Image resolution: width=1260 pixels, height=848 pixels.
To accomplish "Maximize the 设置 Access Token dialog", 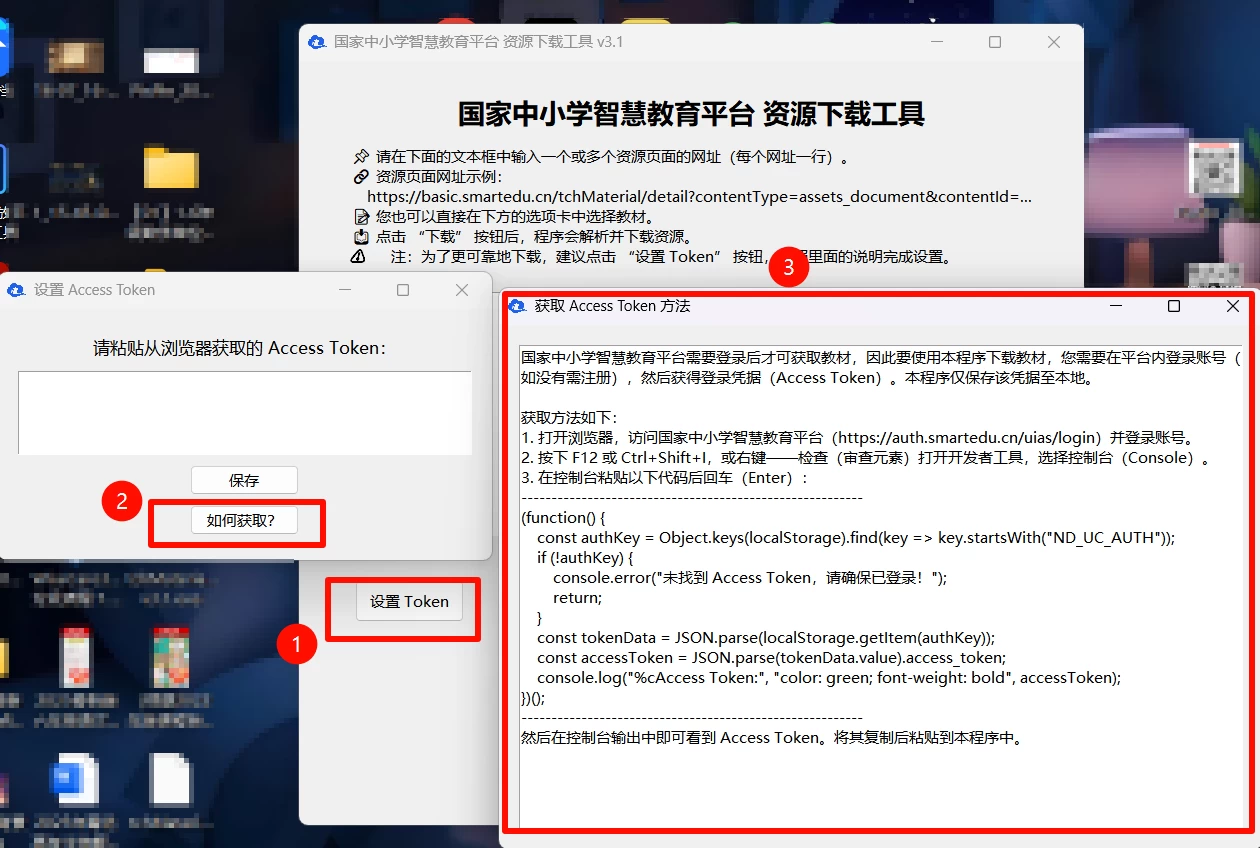I will pyautogui.click(x=403, y=290).
